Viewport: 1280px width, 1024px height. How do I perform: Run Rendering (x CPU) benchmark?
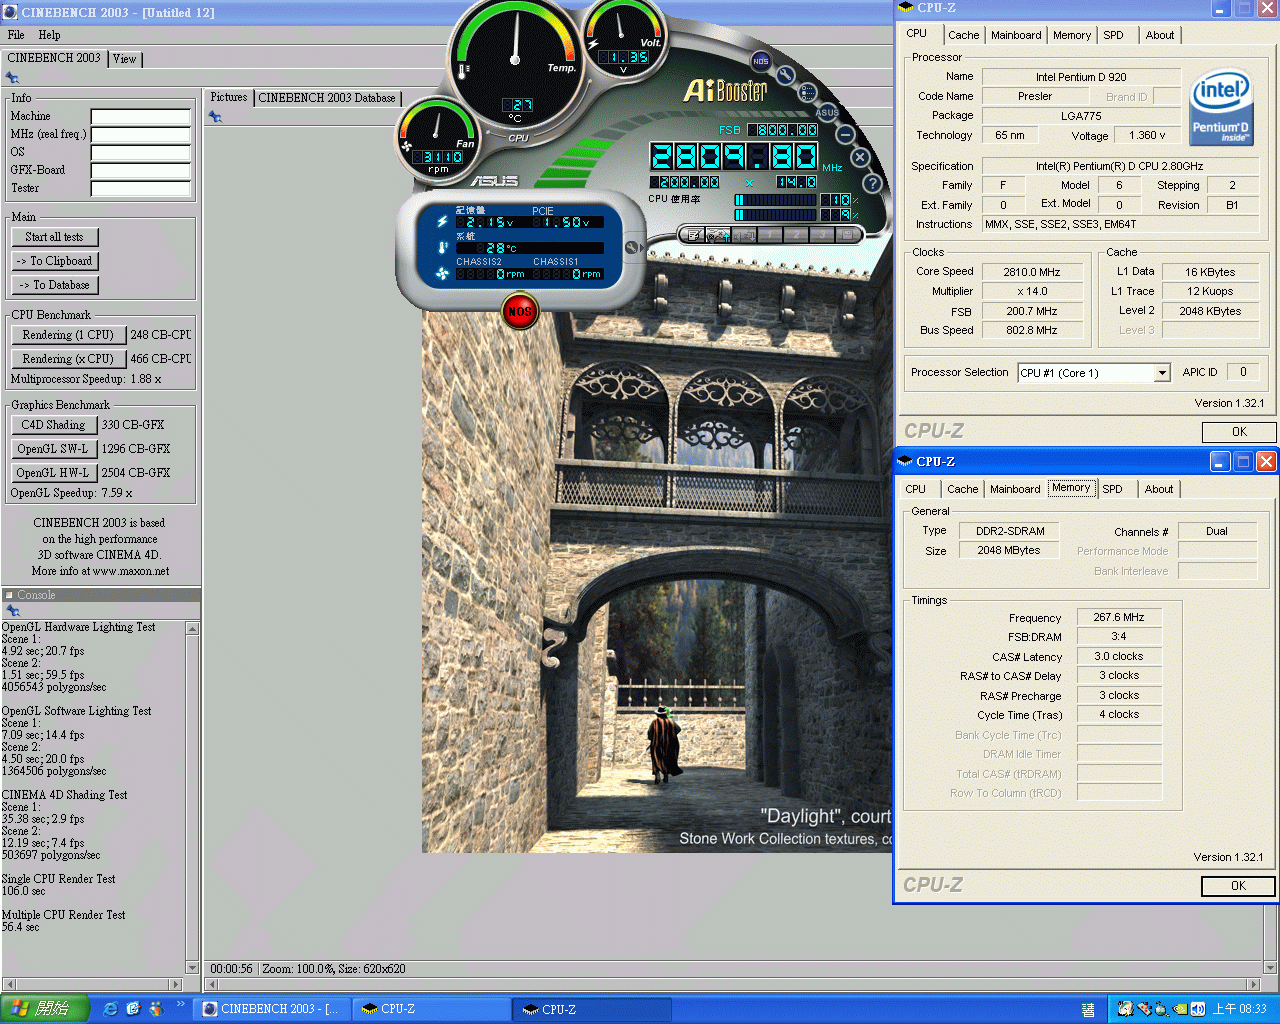pyautogui.click(x=68, y=359)
